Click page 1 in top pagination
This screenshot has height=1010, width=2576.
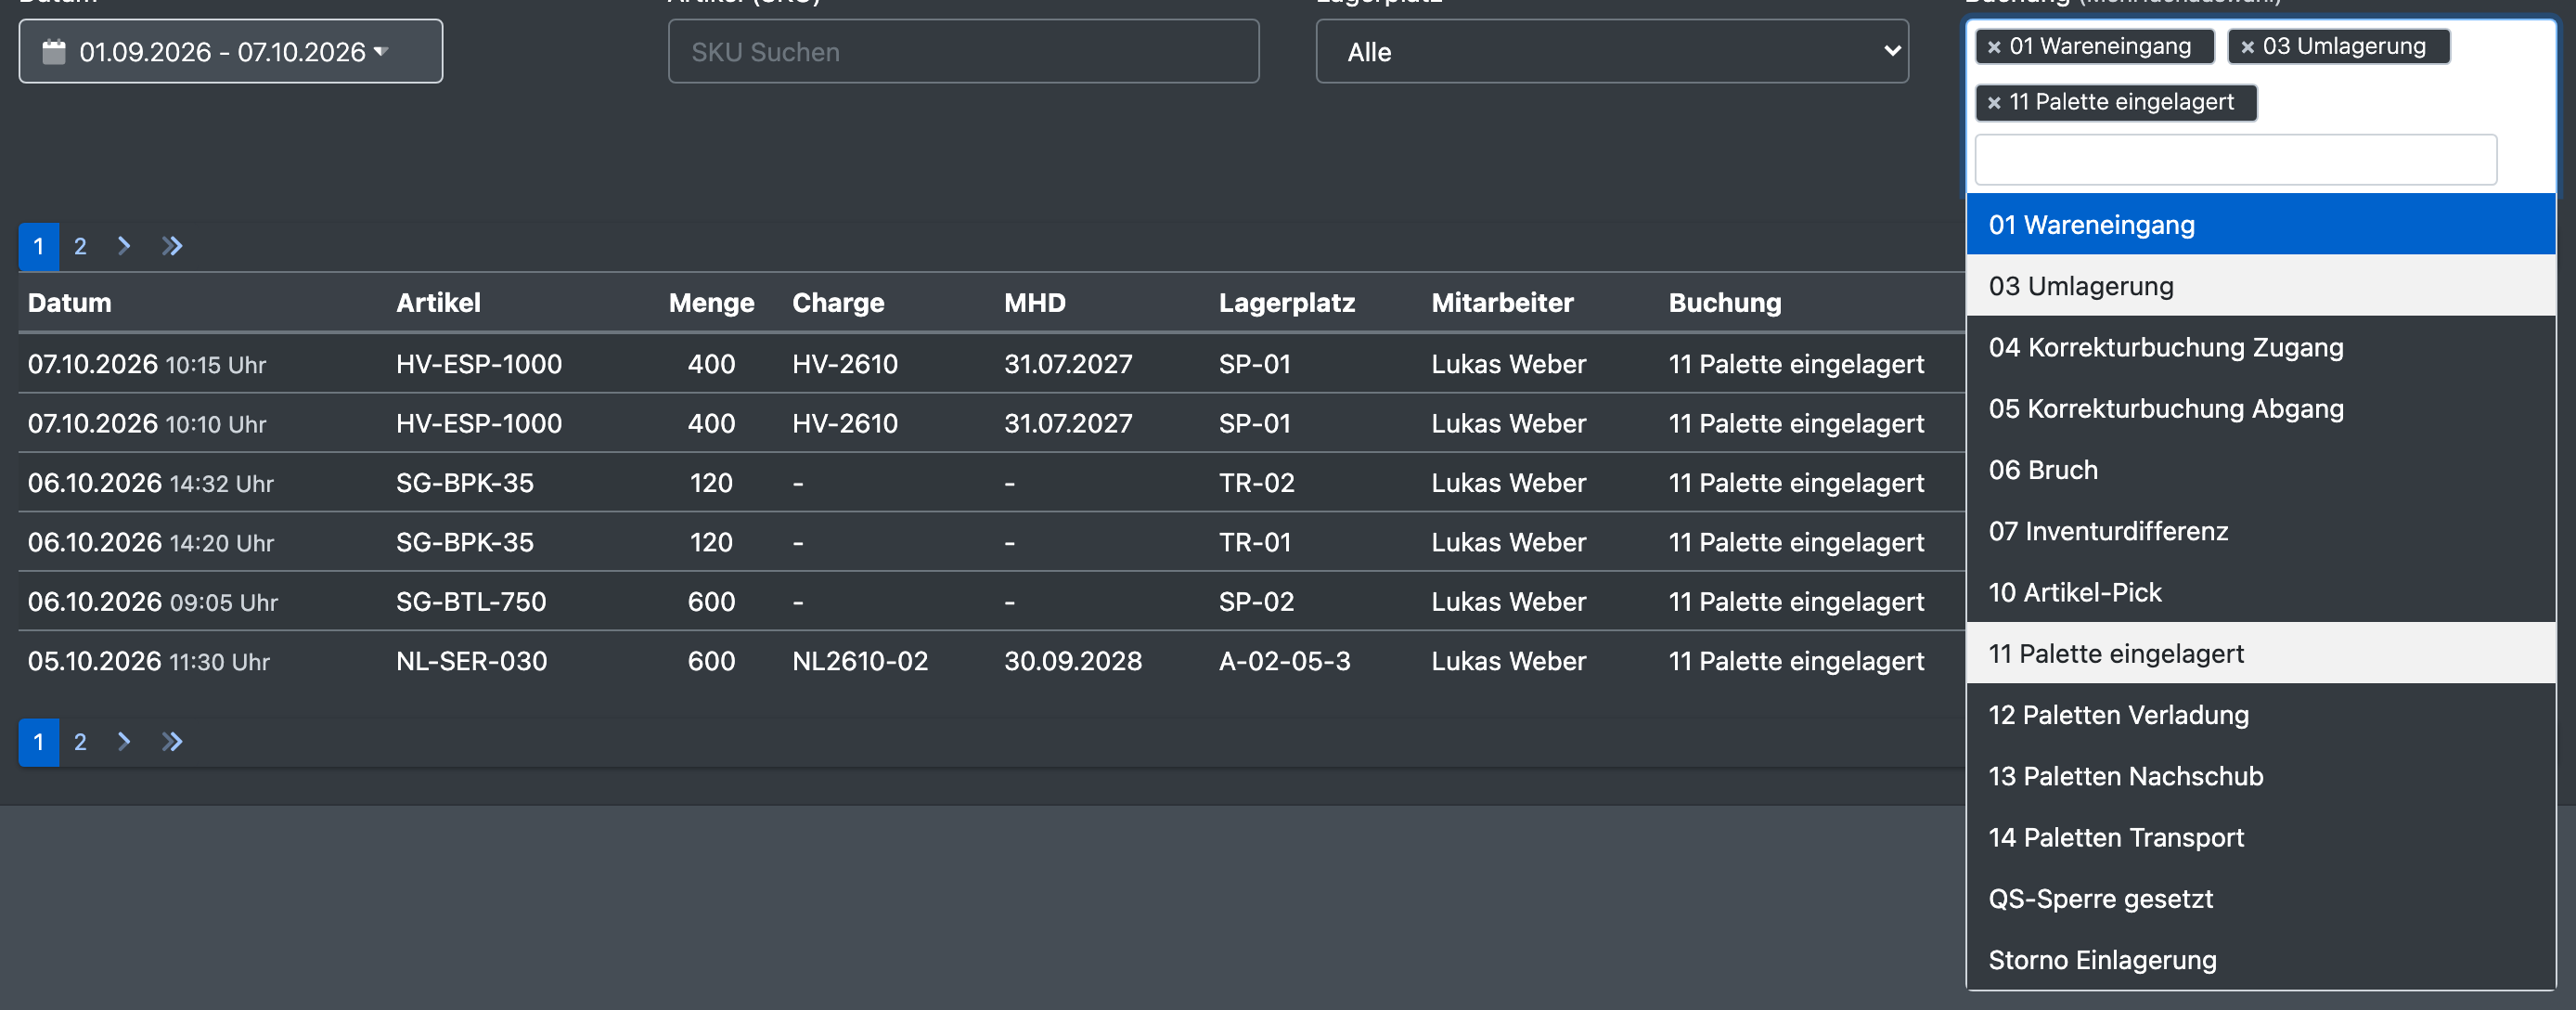pos(39,246)
